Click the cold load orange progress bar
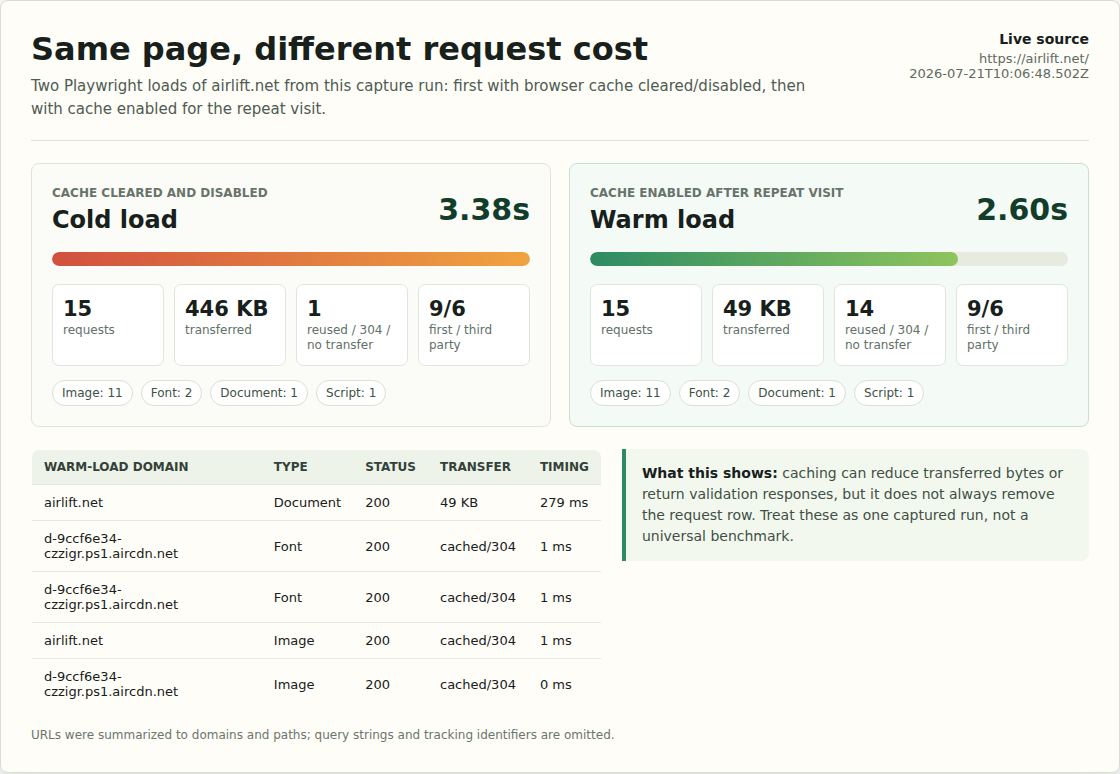Viewport: 1120px width, 774px height. tap(291, 259)
